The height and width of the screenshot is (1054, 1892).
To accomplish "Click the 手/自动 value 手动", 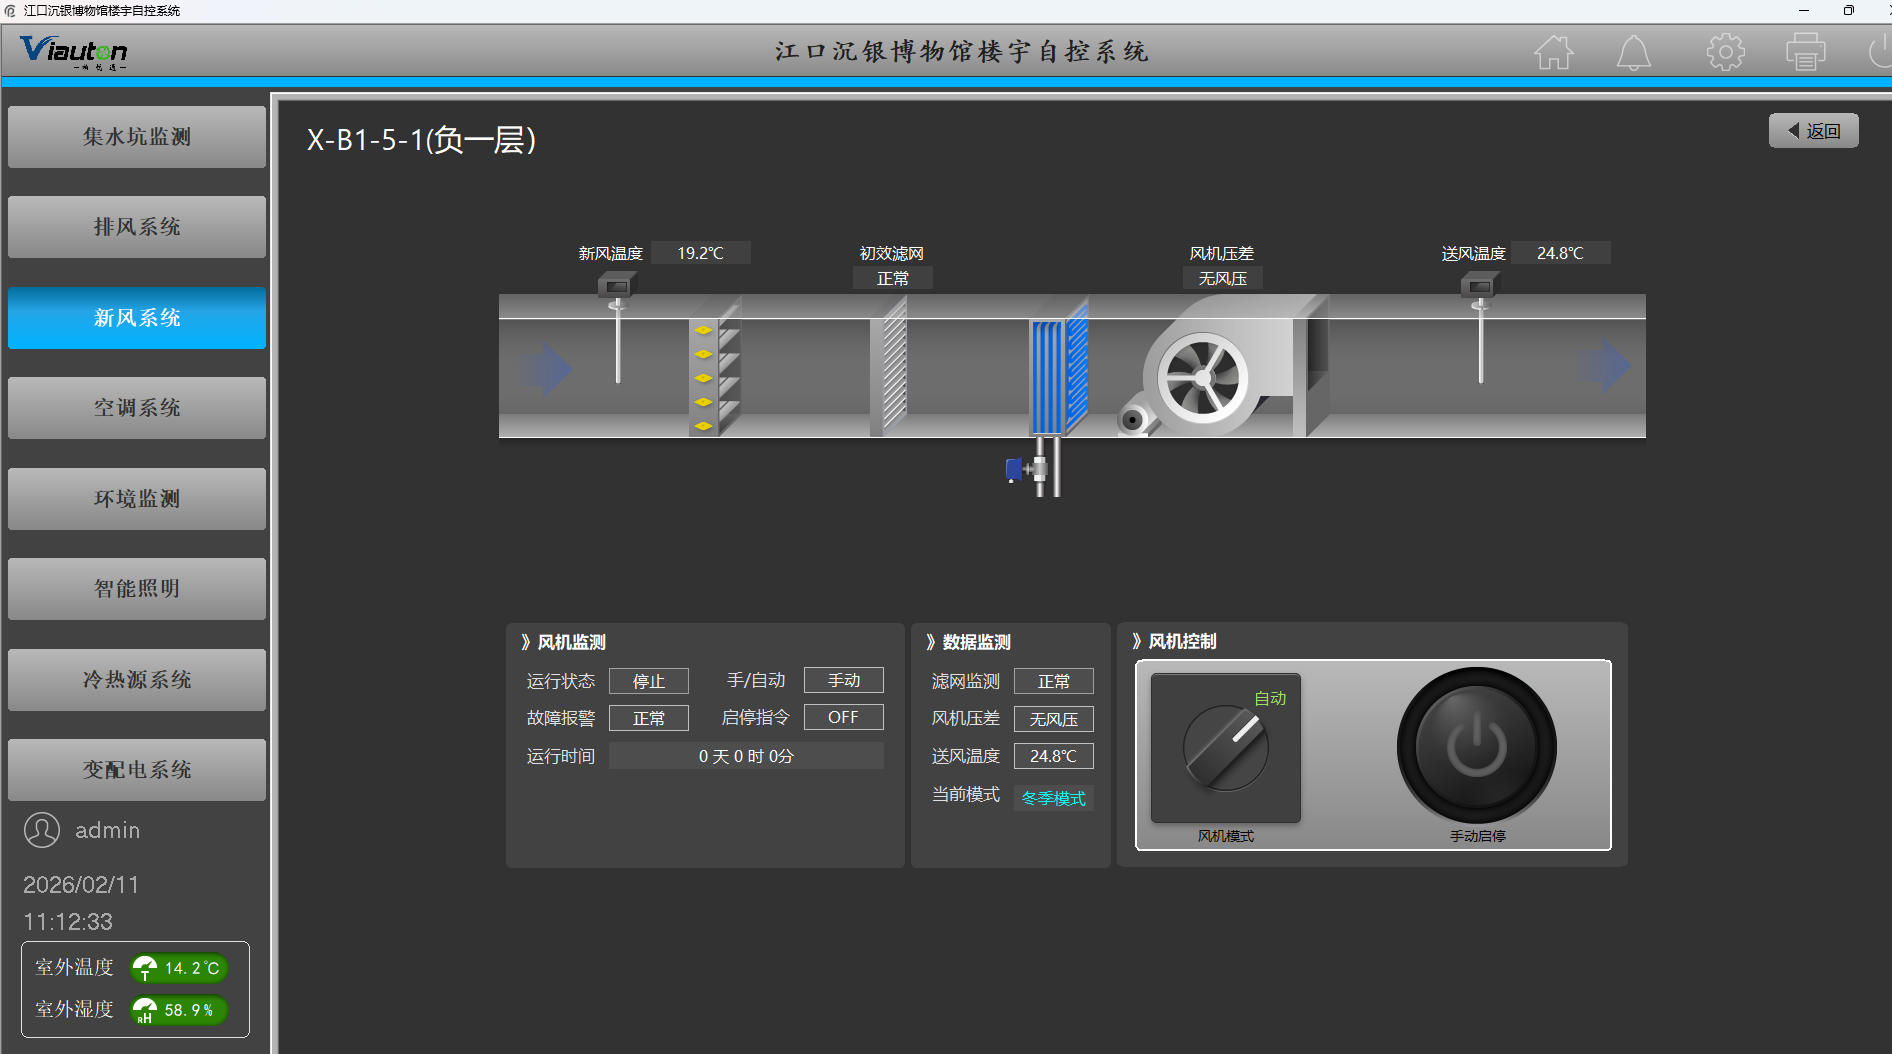I will click(x=844, y=680).
